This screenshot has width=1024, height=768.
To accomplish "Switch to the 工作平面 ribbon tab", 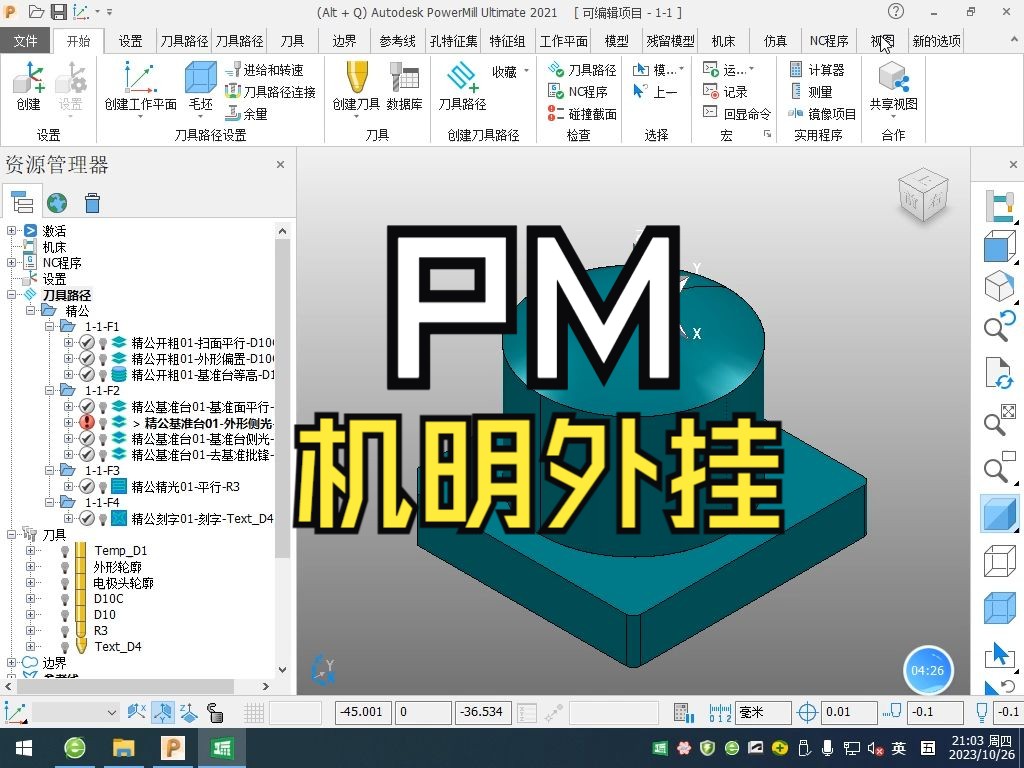I will click(x=564, y=41).
